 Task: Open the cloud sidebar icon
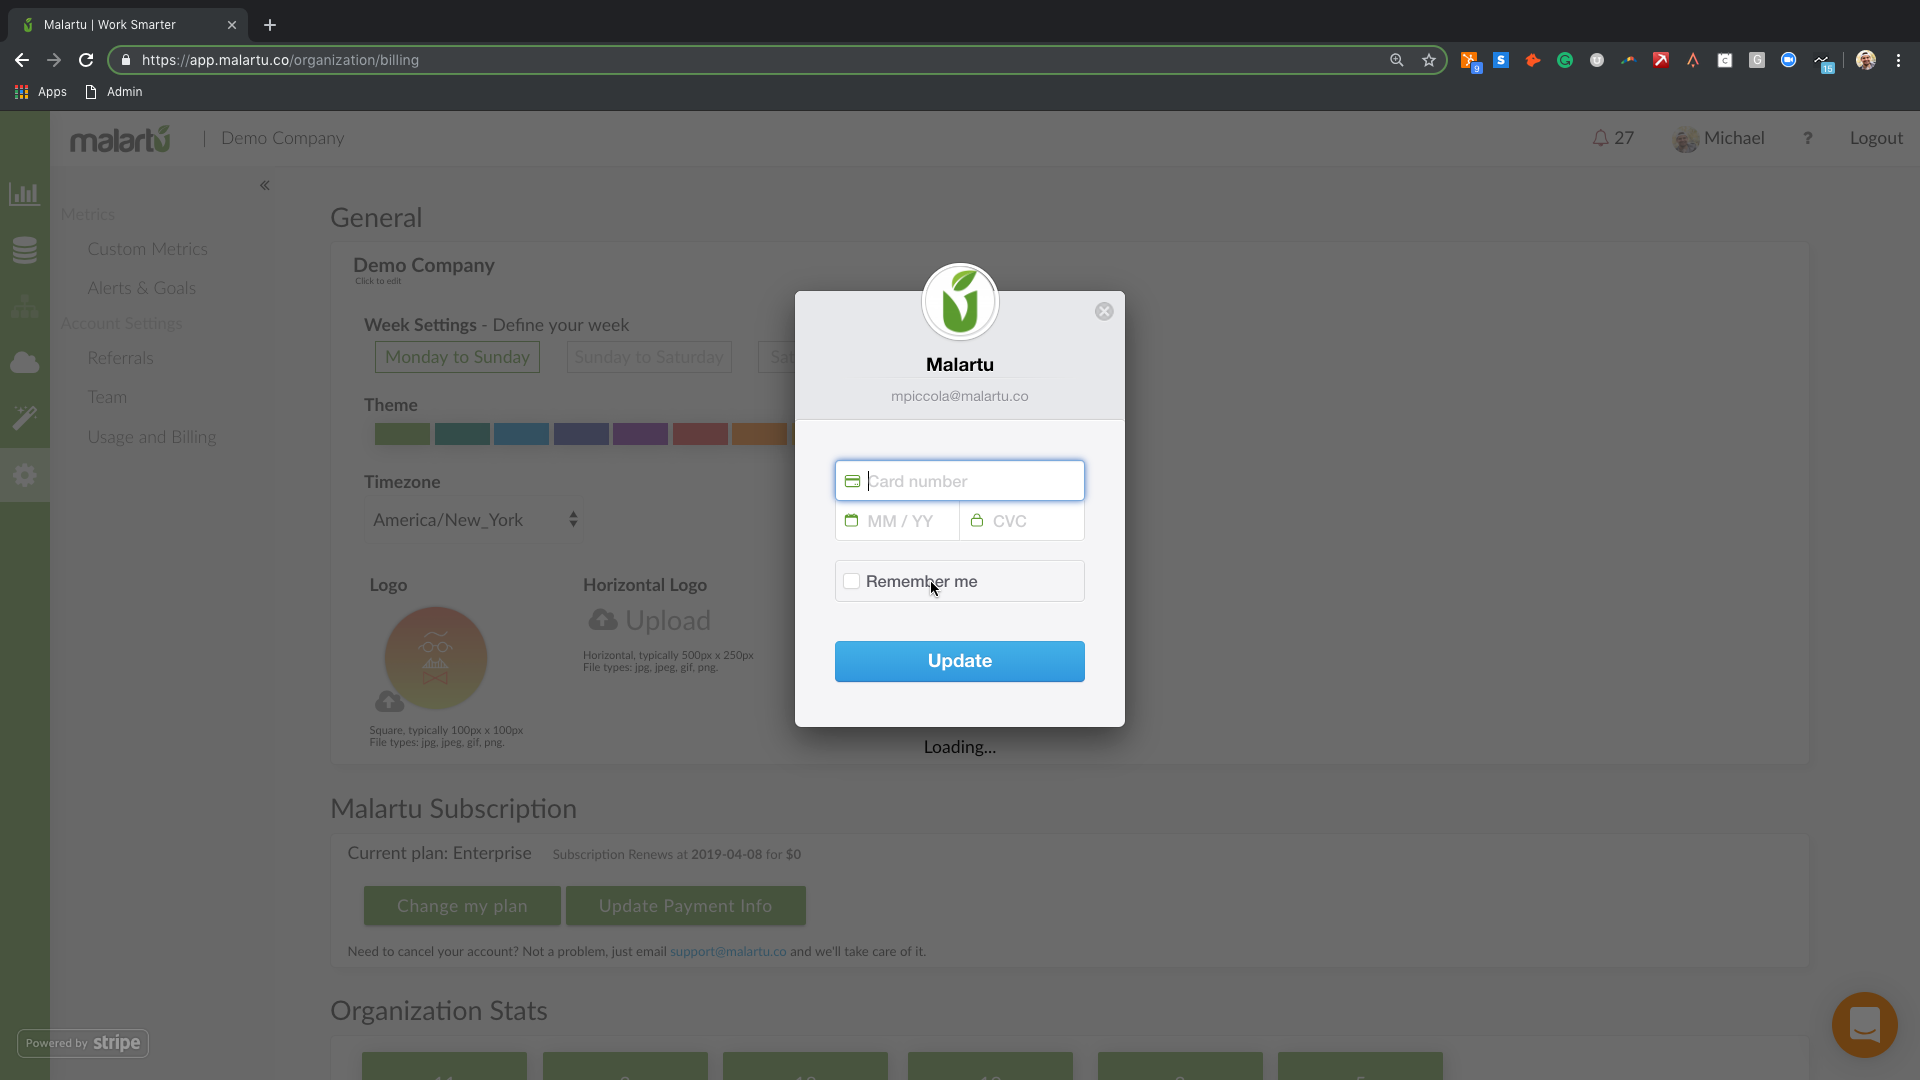[x=25, y=362]
